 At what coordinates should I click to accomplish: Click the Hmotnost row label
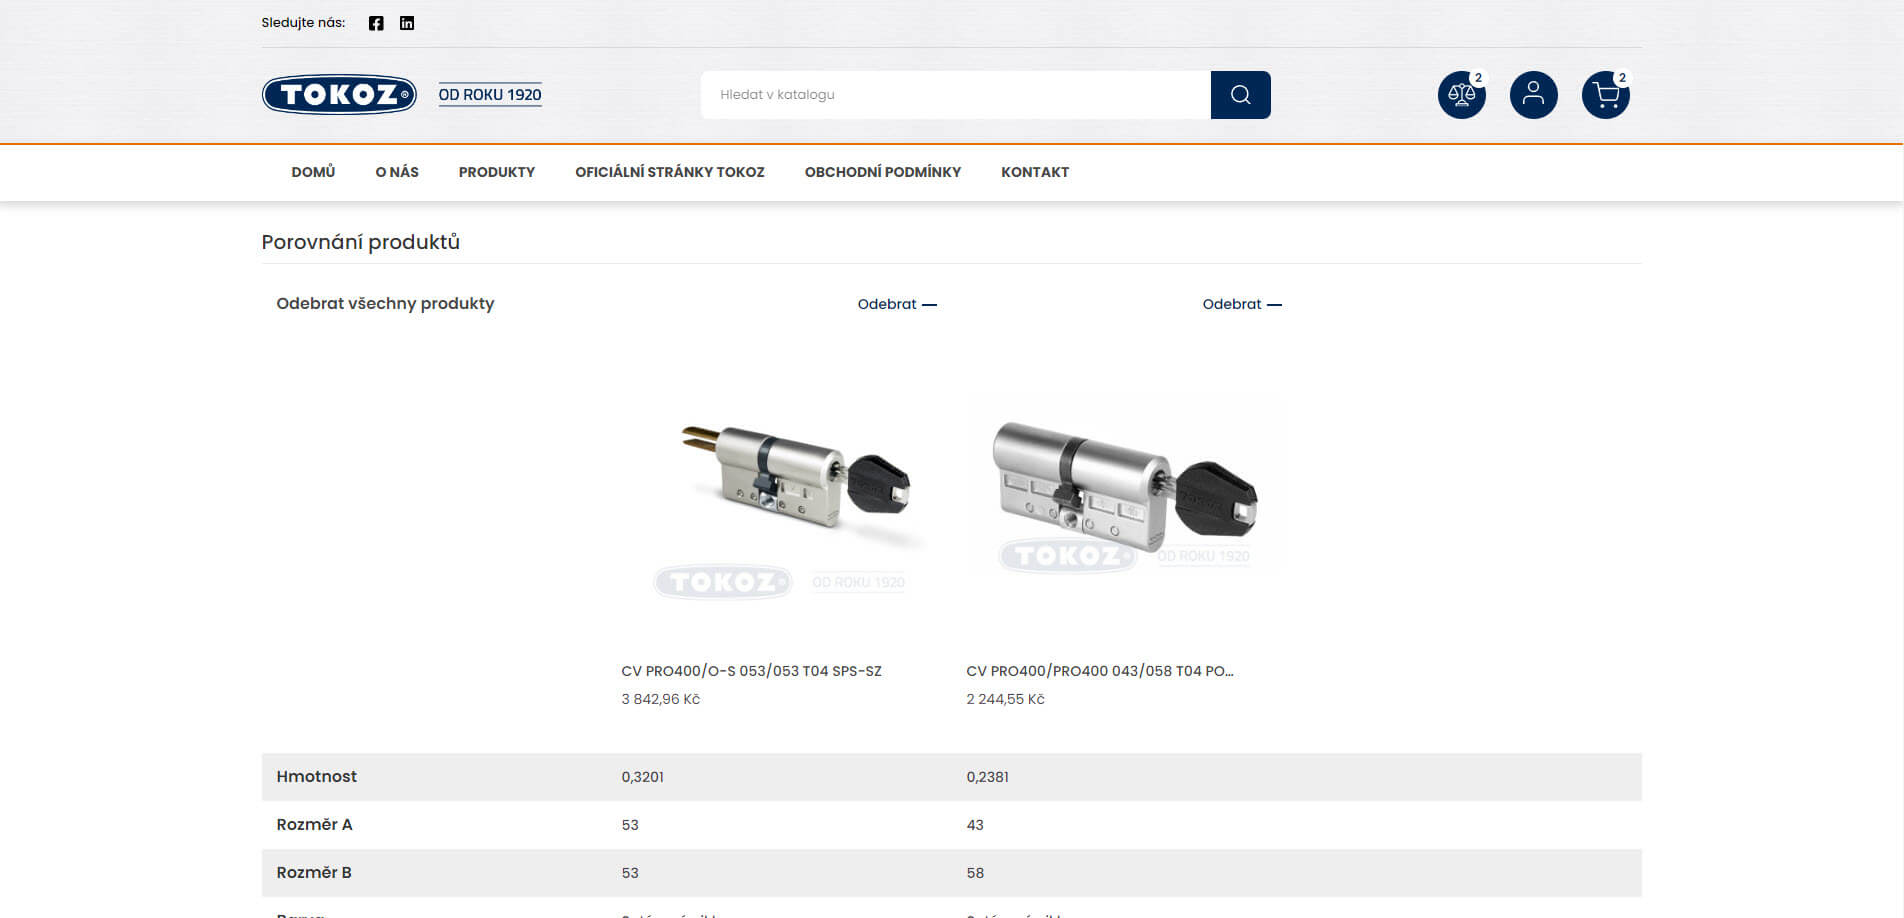click(316, 776)
